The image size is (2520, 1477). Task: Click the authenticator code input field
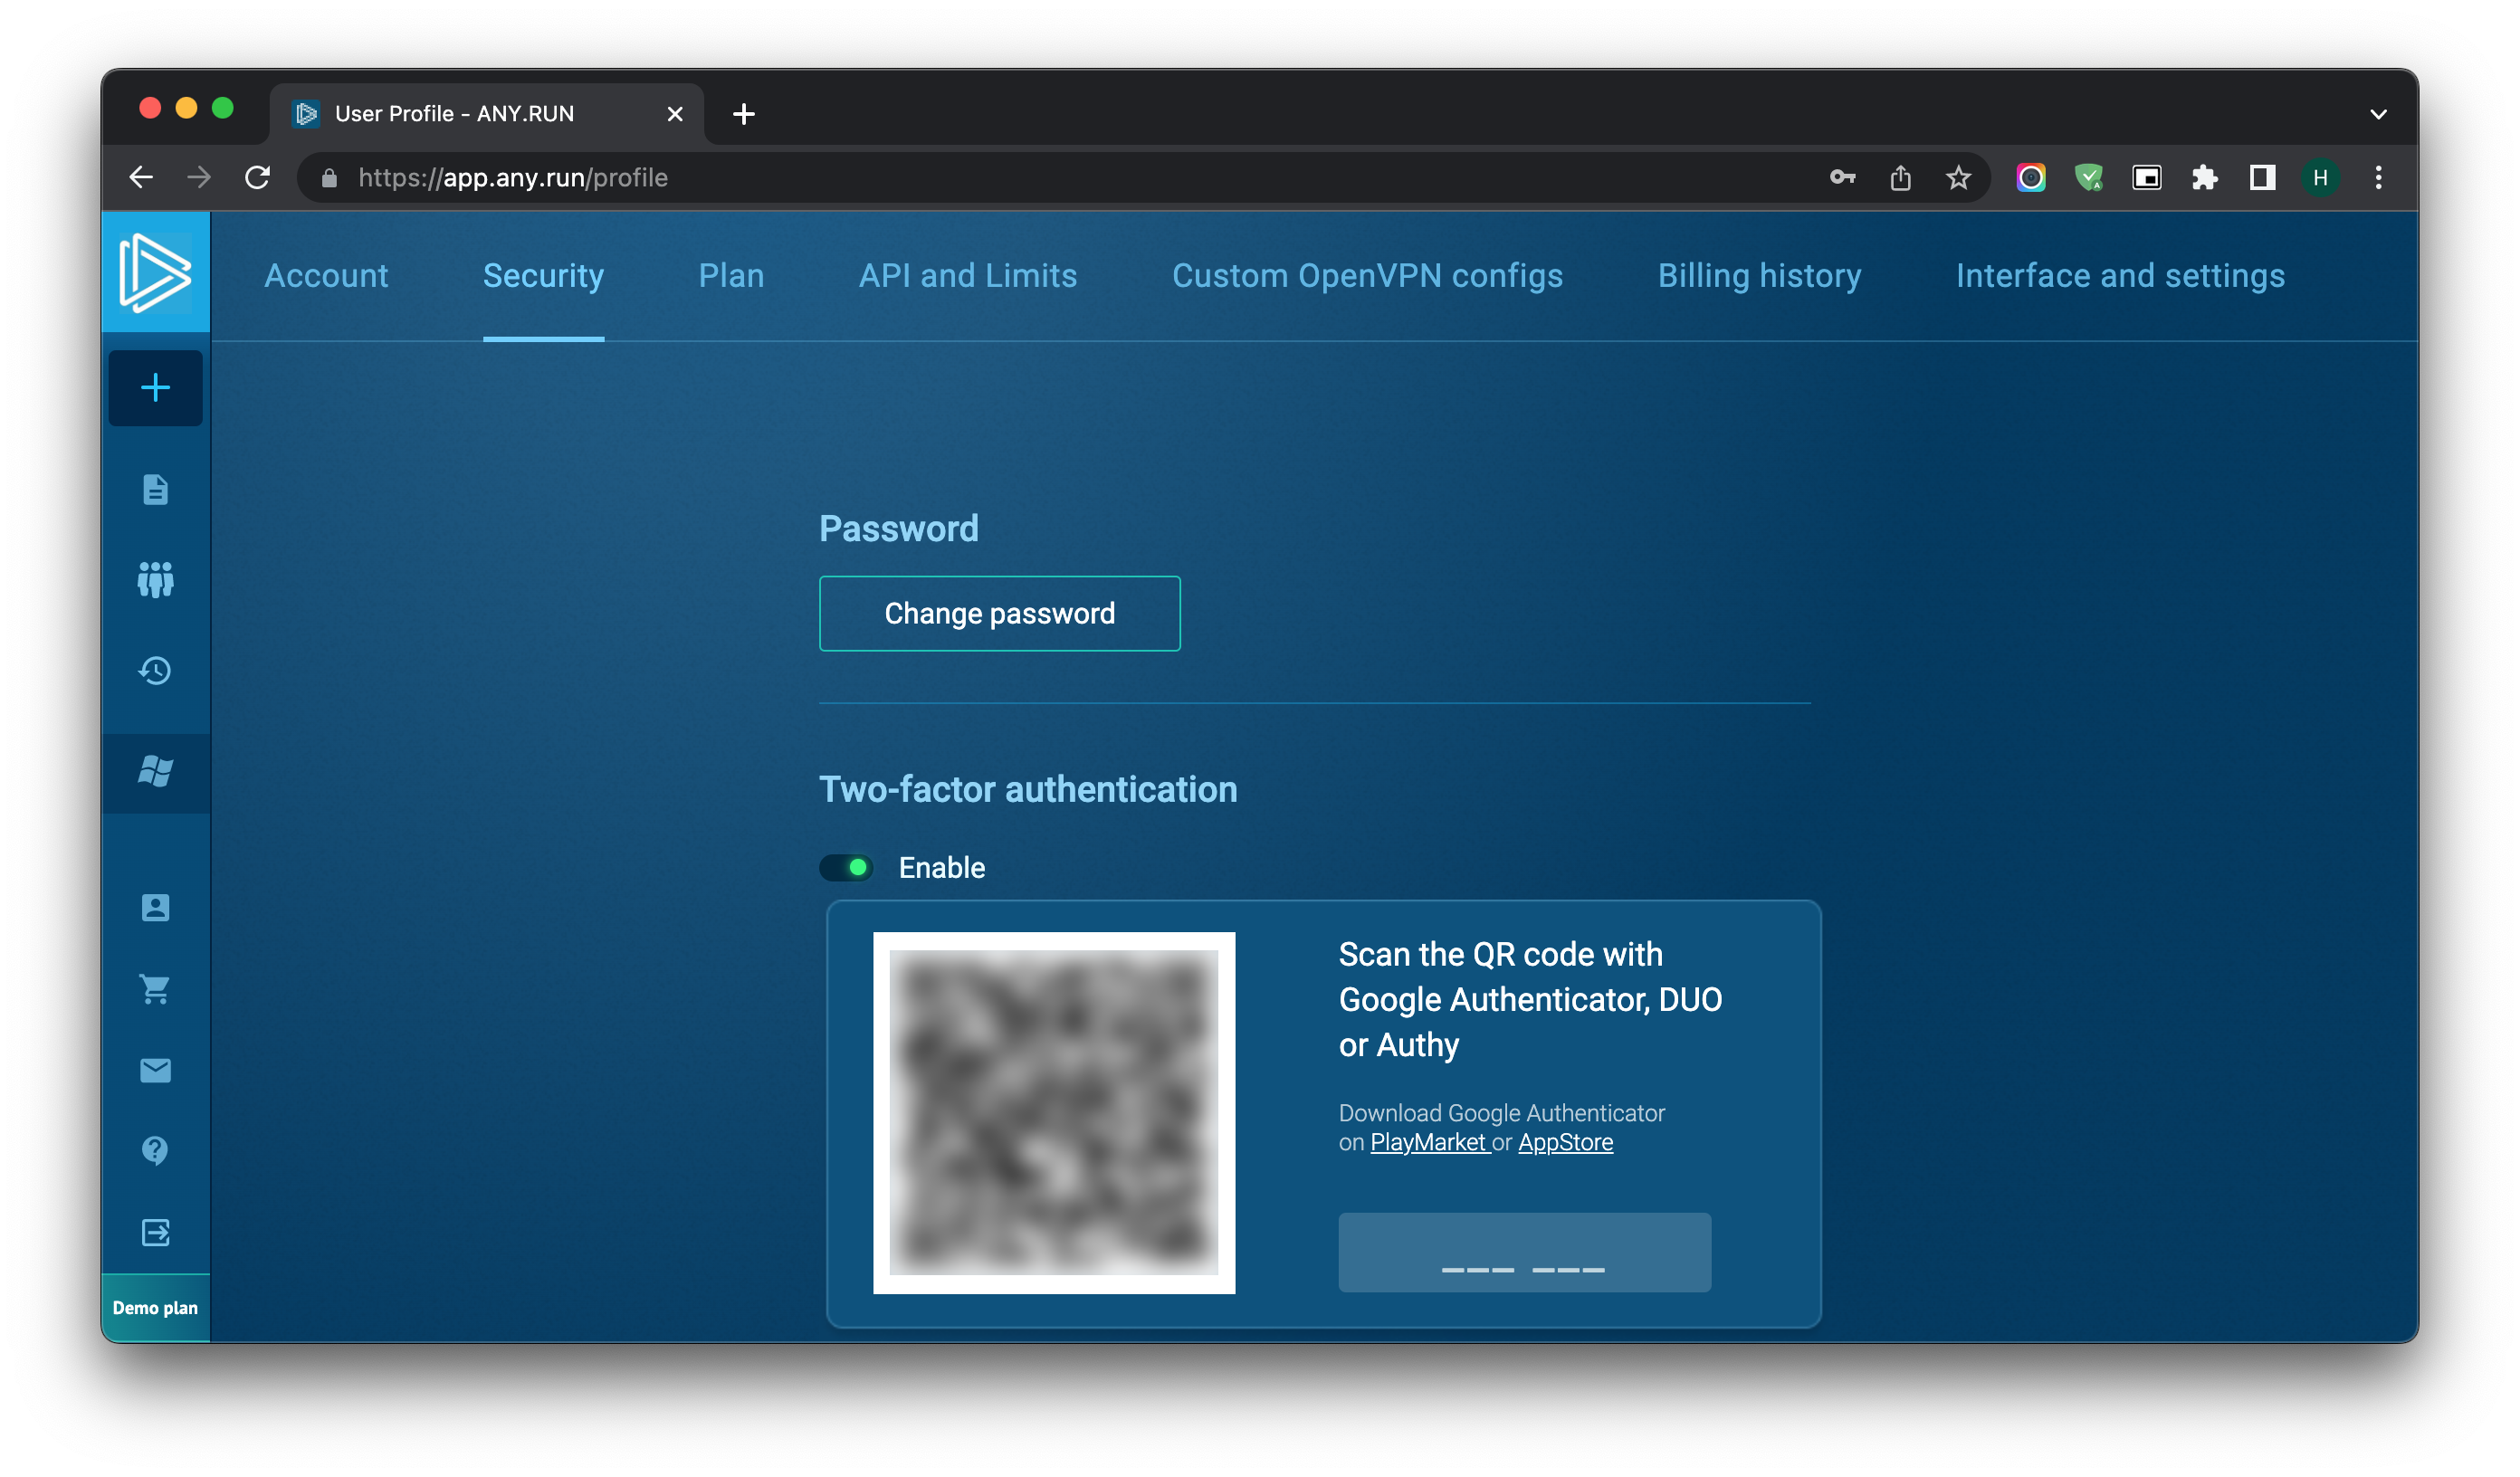coord(1525,1253)
